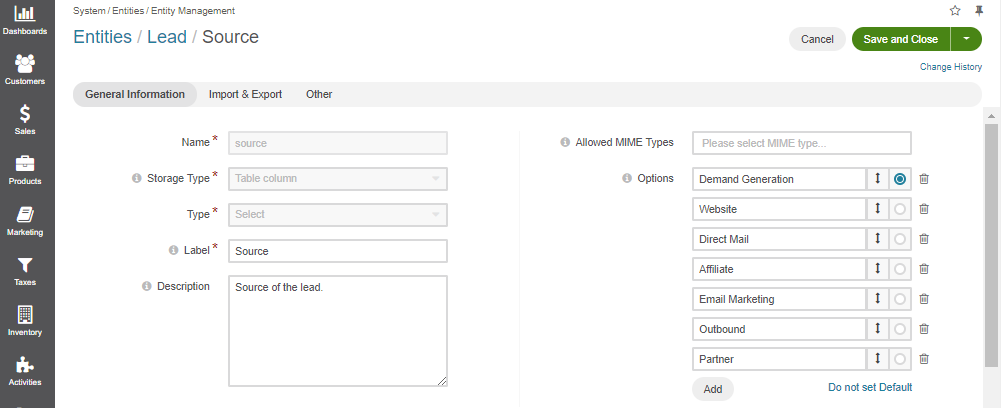Click the favorite star icon
Screen dimensions: 1001x408
tap(955, 10)
